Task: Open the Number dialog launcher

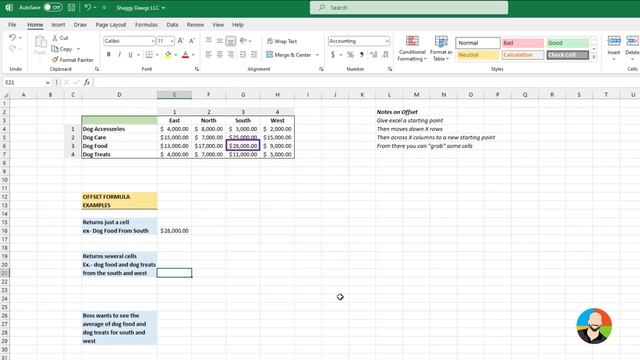Action: (390, 69)
